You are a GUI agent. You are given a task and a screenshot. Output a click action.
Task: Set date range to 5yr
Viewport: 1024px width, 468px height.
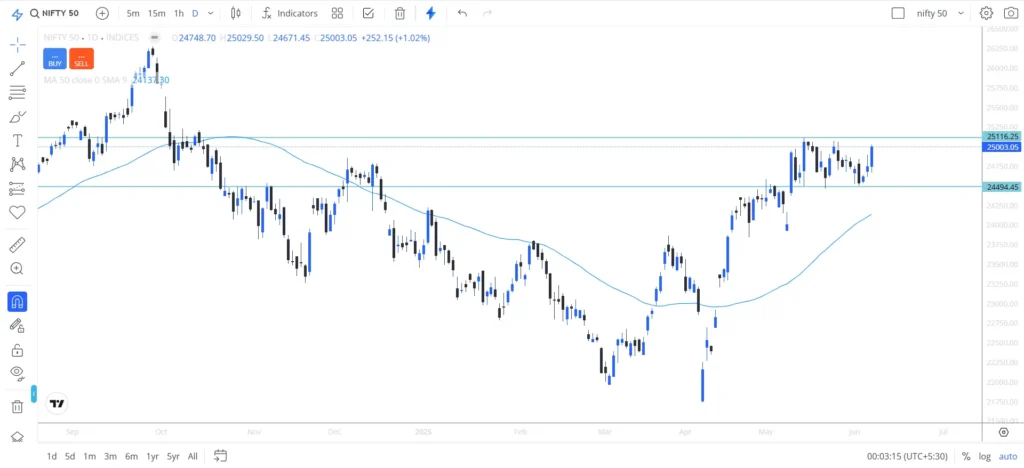pos(173,456)
